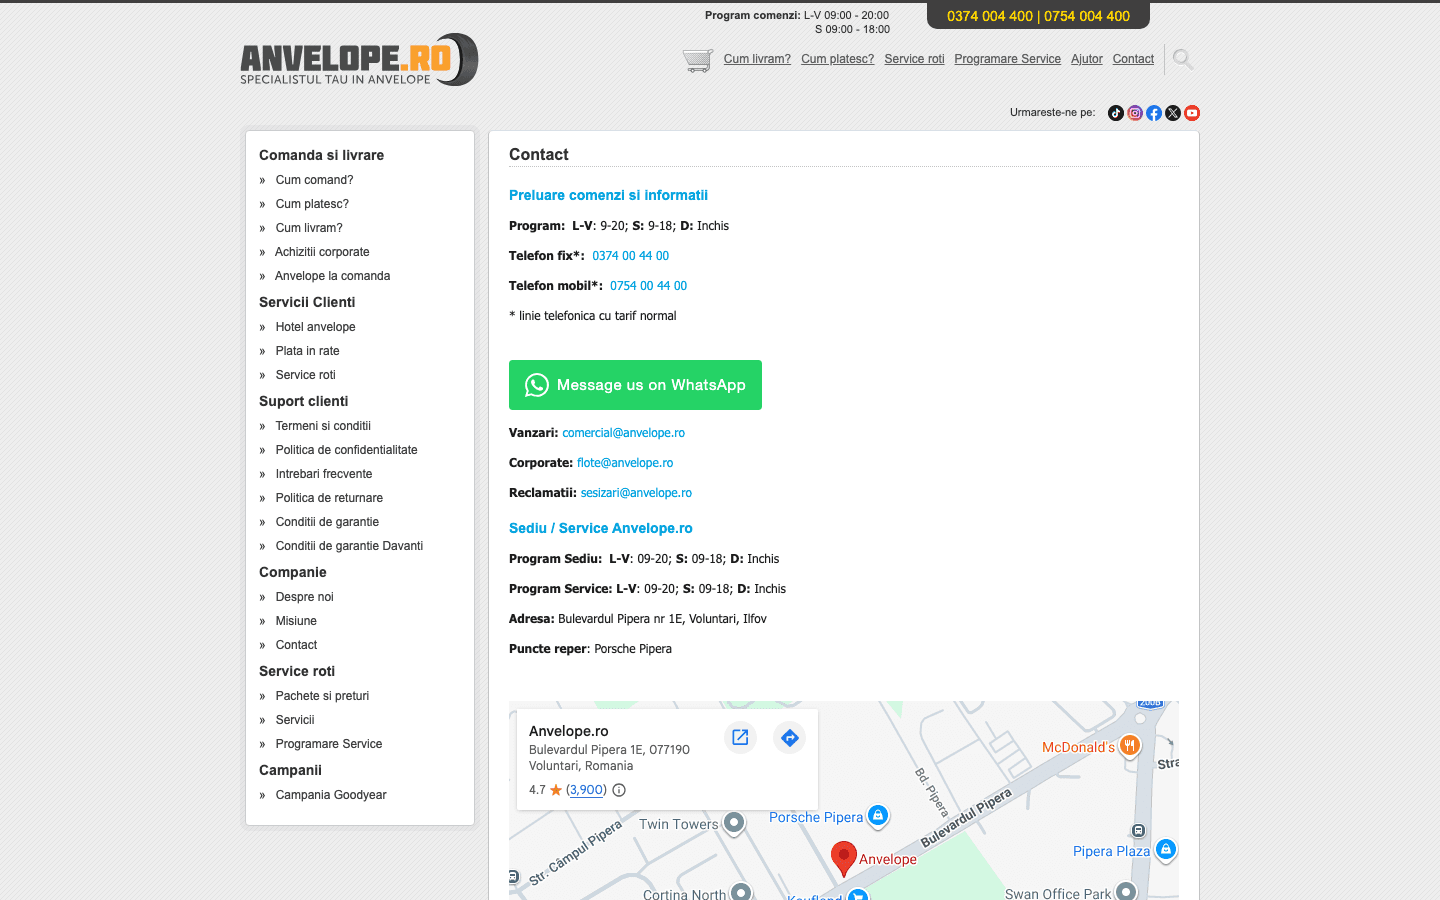
Task: Click the Anvelope.ro logo
Action: tap(360, 60)
